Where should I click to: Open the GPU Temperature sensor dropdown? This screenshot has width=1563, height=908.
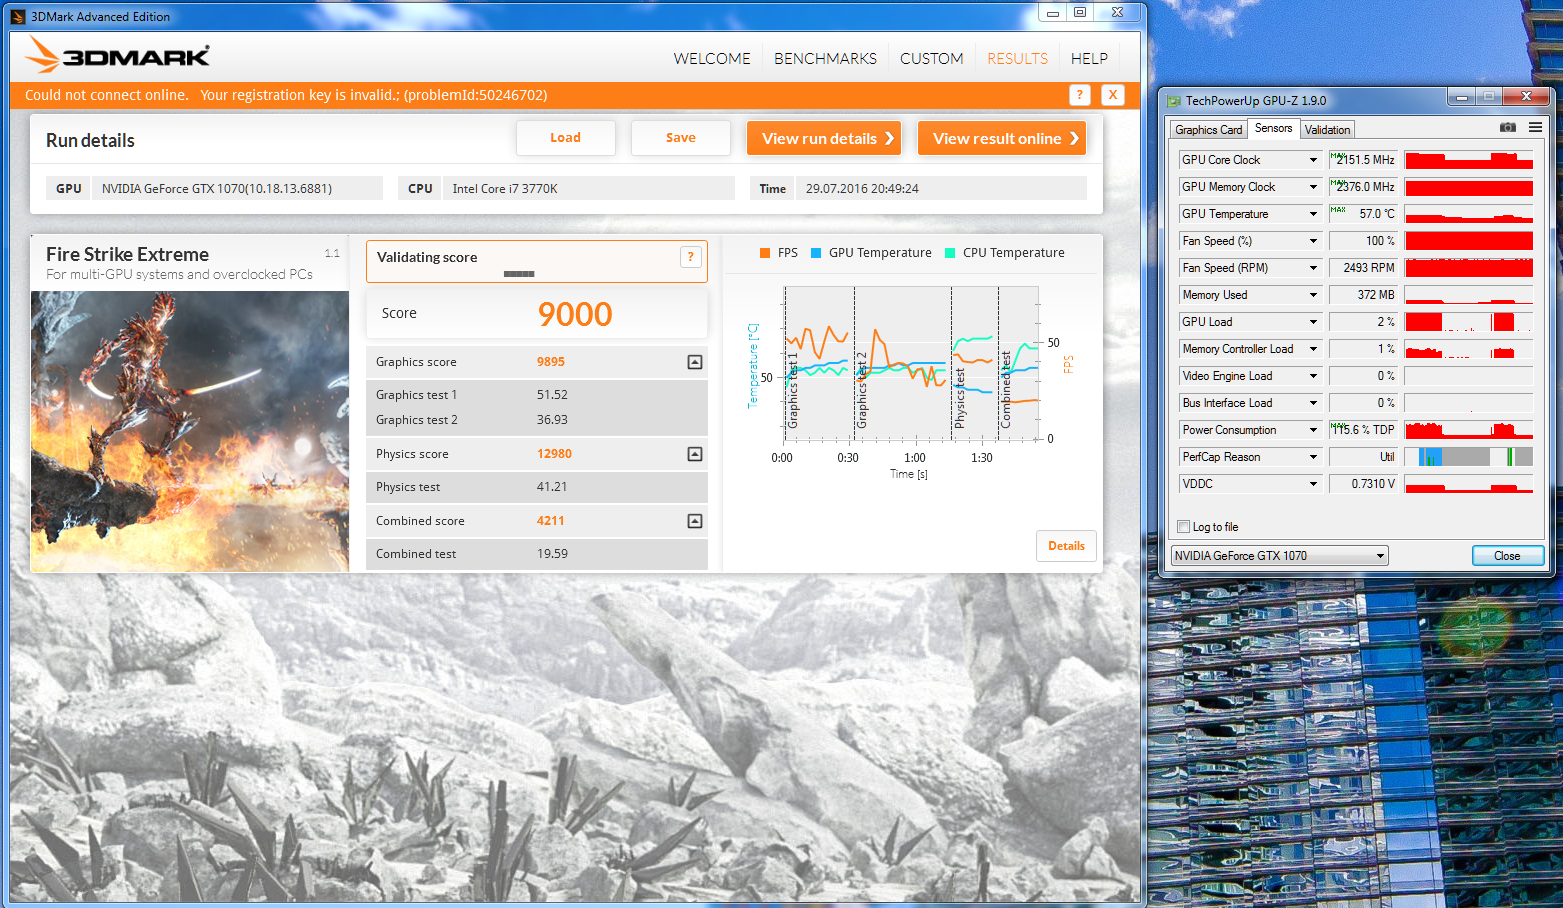pos(1313,214)
